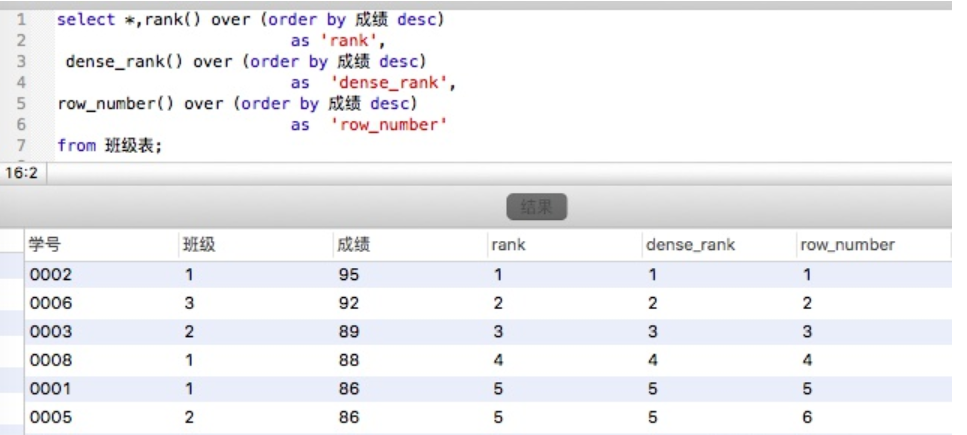Click line number 4 in editor gutter
967x435 pixels.
point(22,83)
